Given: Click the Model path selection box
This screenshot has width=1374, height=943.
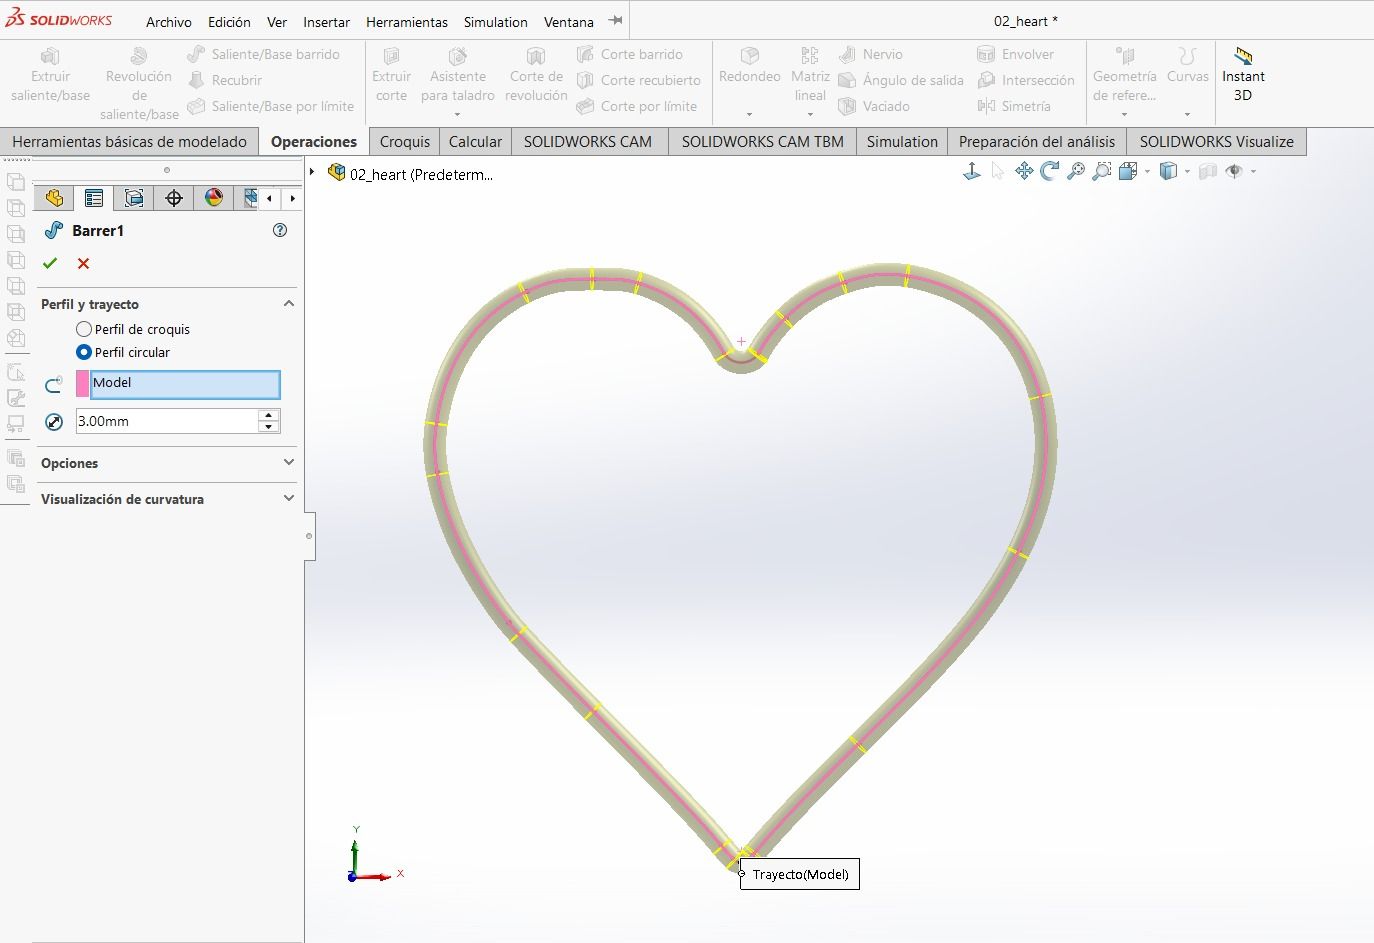Looking at the screenshot, I should point(185,384).
